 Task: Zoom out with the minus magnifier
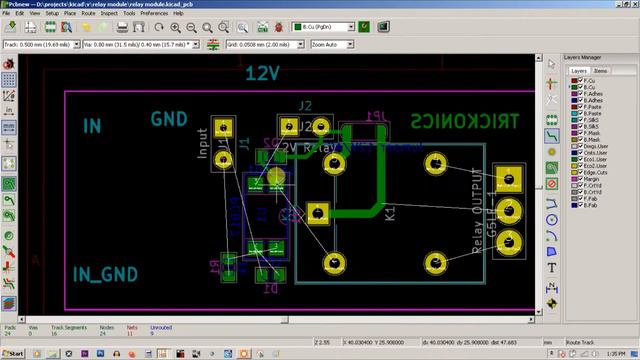pyautogui.click(x=191, y=27)
